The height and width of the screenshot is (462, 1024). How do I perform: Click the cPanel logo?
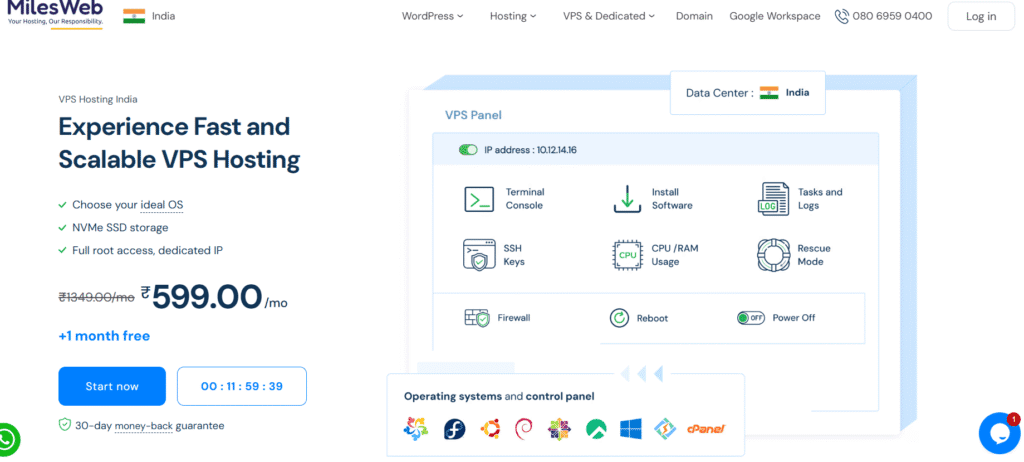point(706,429)
